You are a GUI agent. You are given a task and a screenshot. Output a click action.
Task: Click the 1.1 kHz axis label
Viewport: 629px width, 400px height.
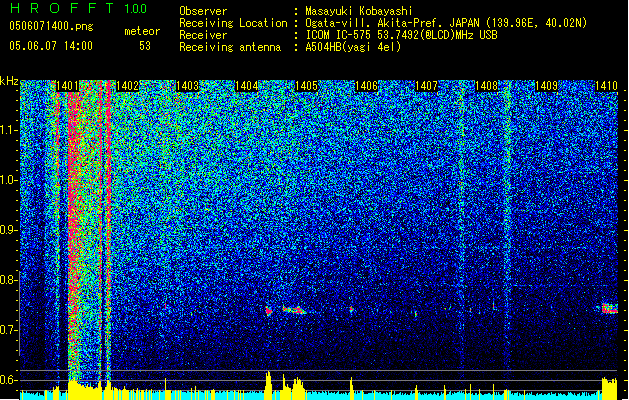point(9,130)
